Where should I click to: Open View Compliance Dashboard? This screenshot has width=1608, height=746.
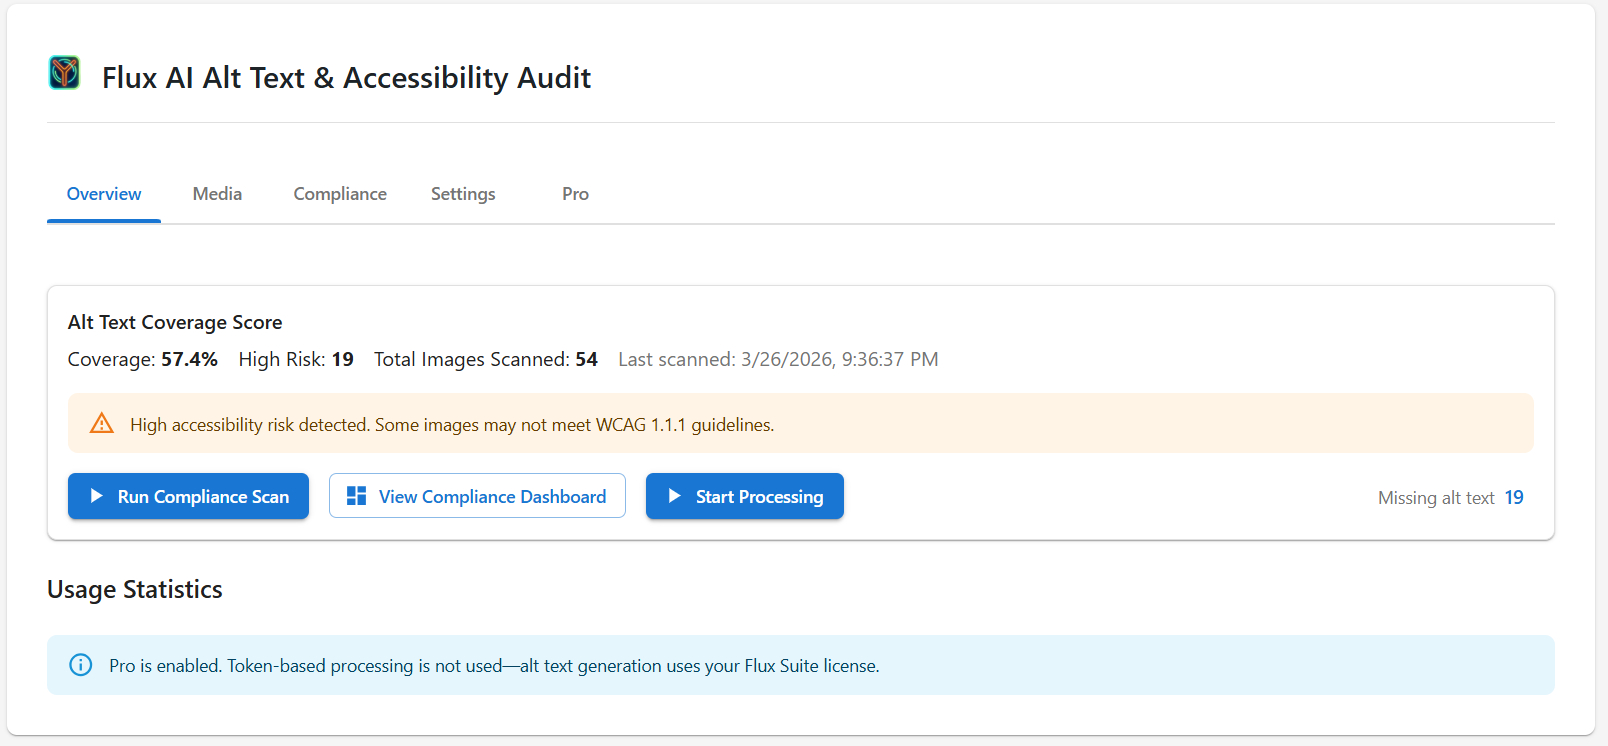click(x=477, y=496)
